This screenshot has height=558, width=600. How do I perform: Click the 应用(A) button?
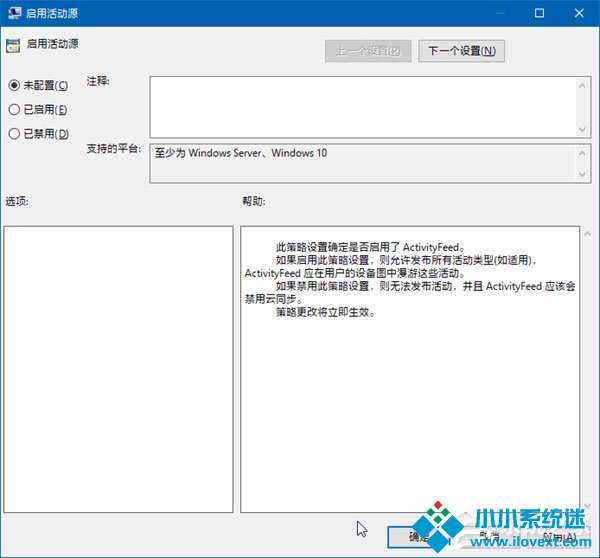559,537
